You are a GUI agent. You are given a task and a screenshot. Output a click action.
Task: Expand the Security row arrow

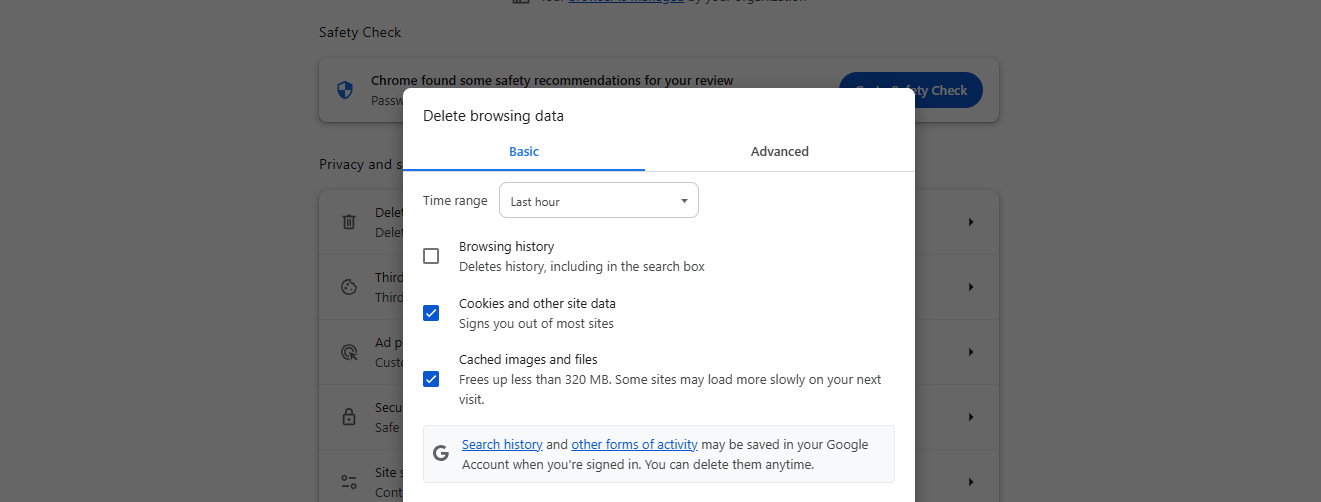[x=970, y=417]
